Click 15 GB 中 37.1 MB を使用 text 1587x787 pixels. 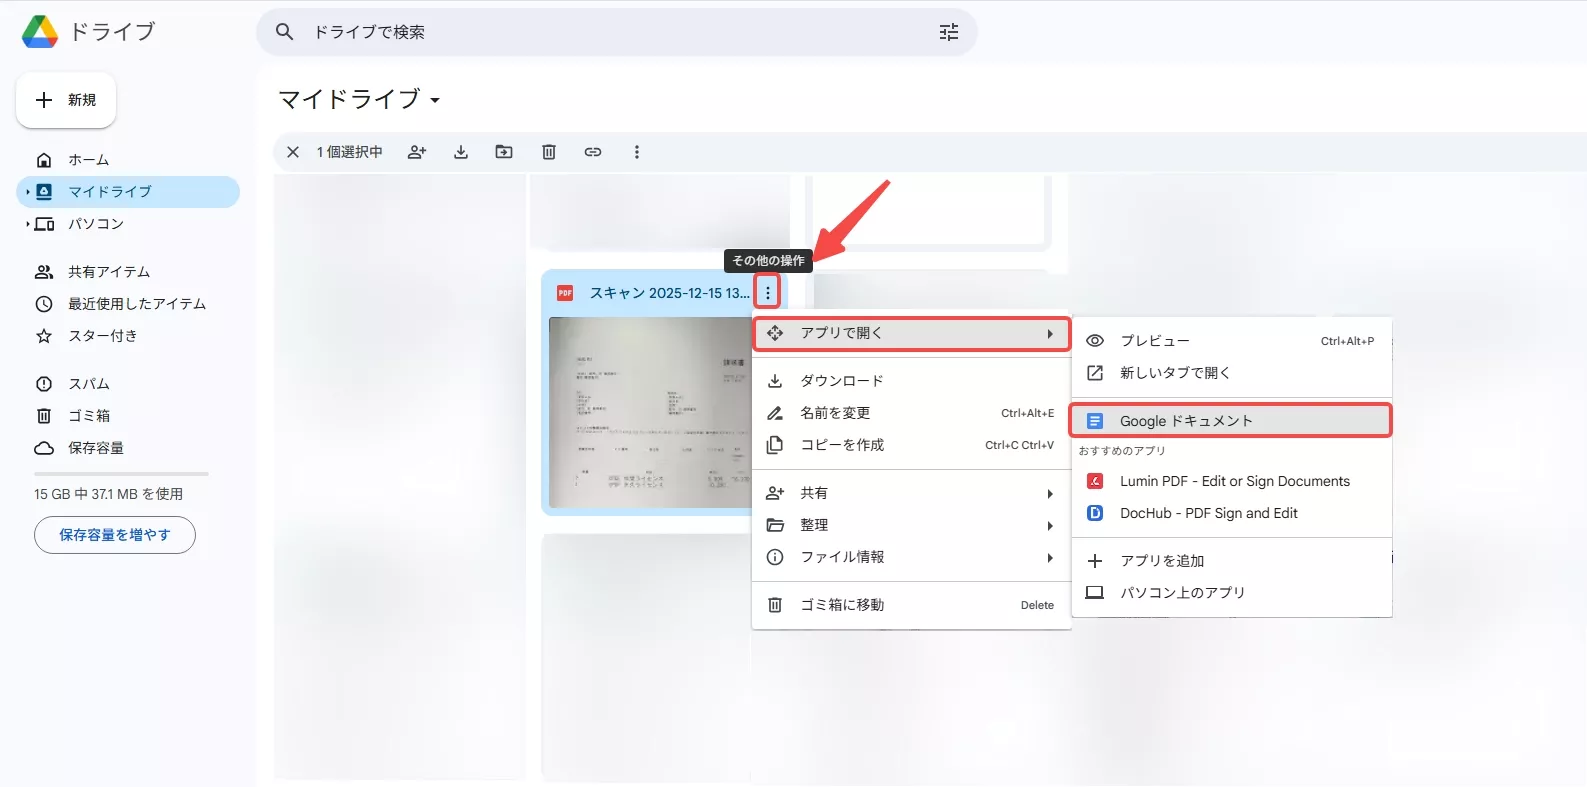click(x=108, y=494)
